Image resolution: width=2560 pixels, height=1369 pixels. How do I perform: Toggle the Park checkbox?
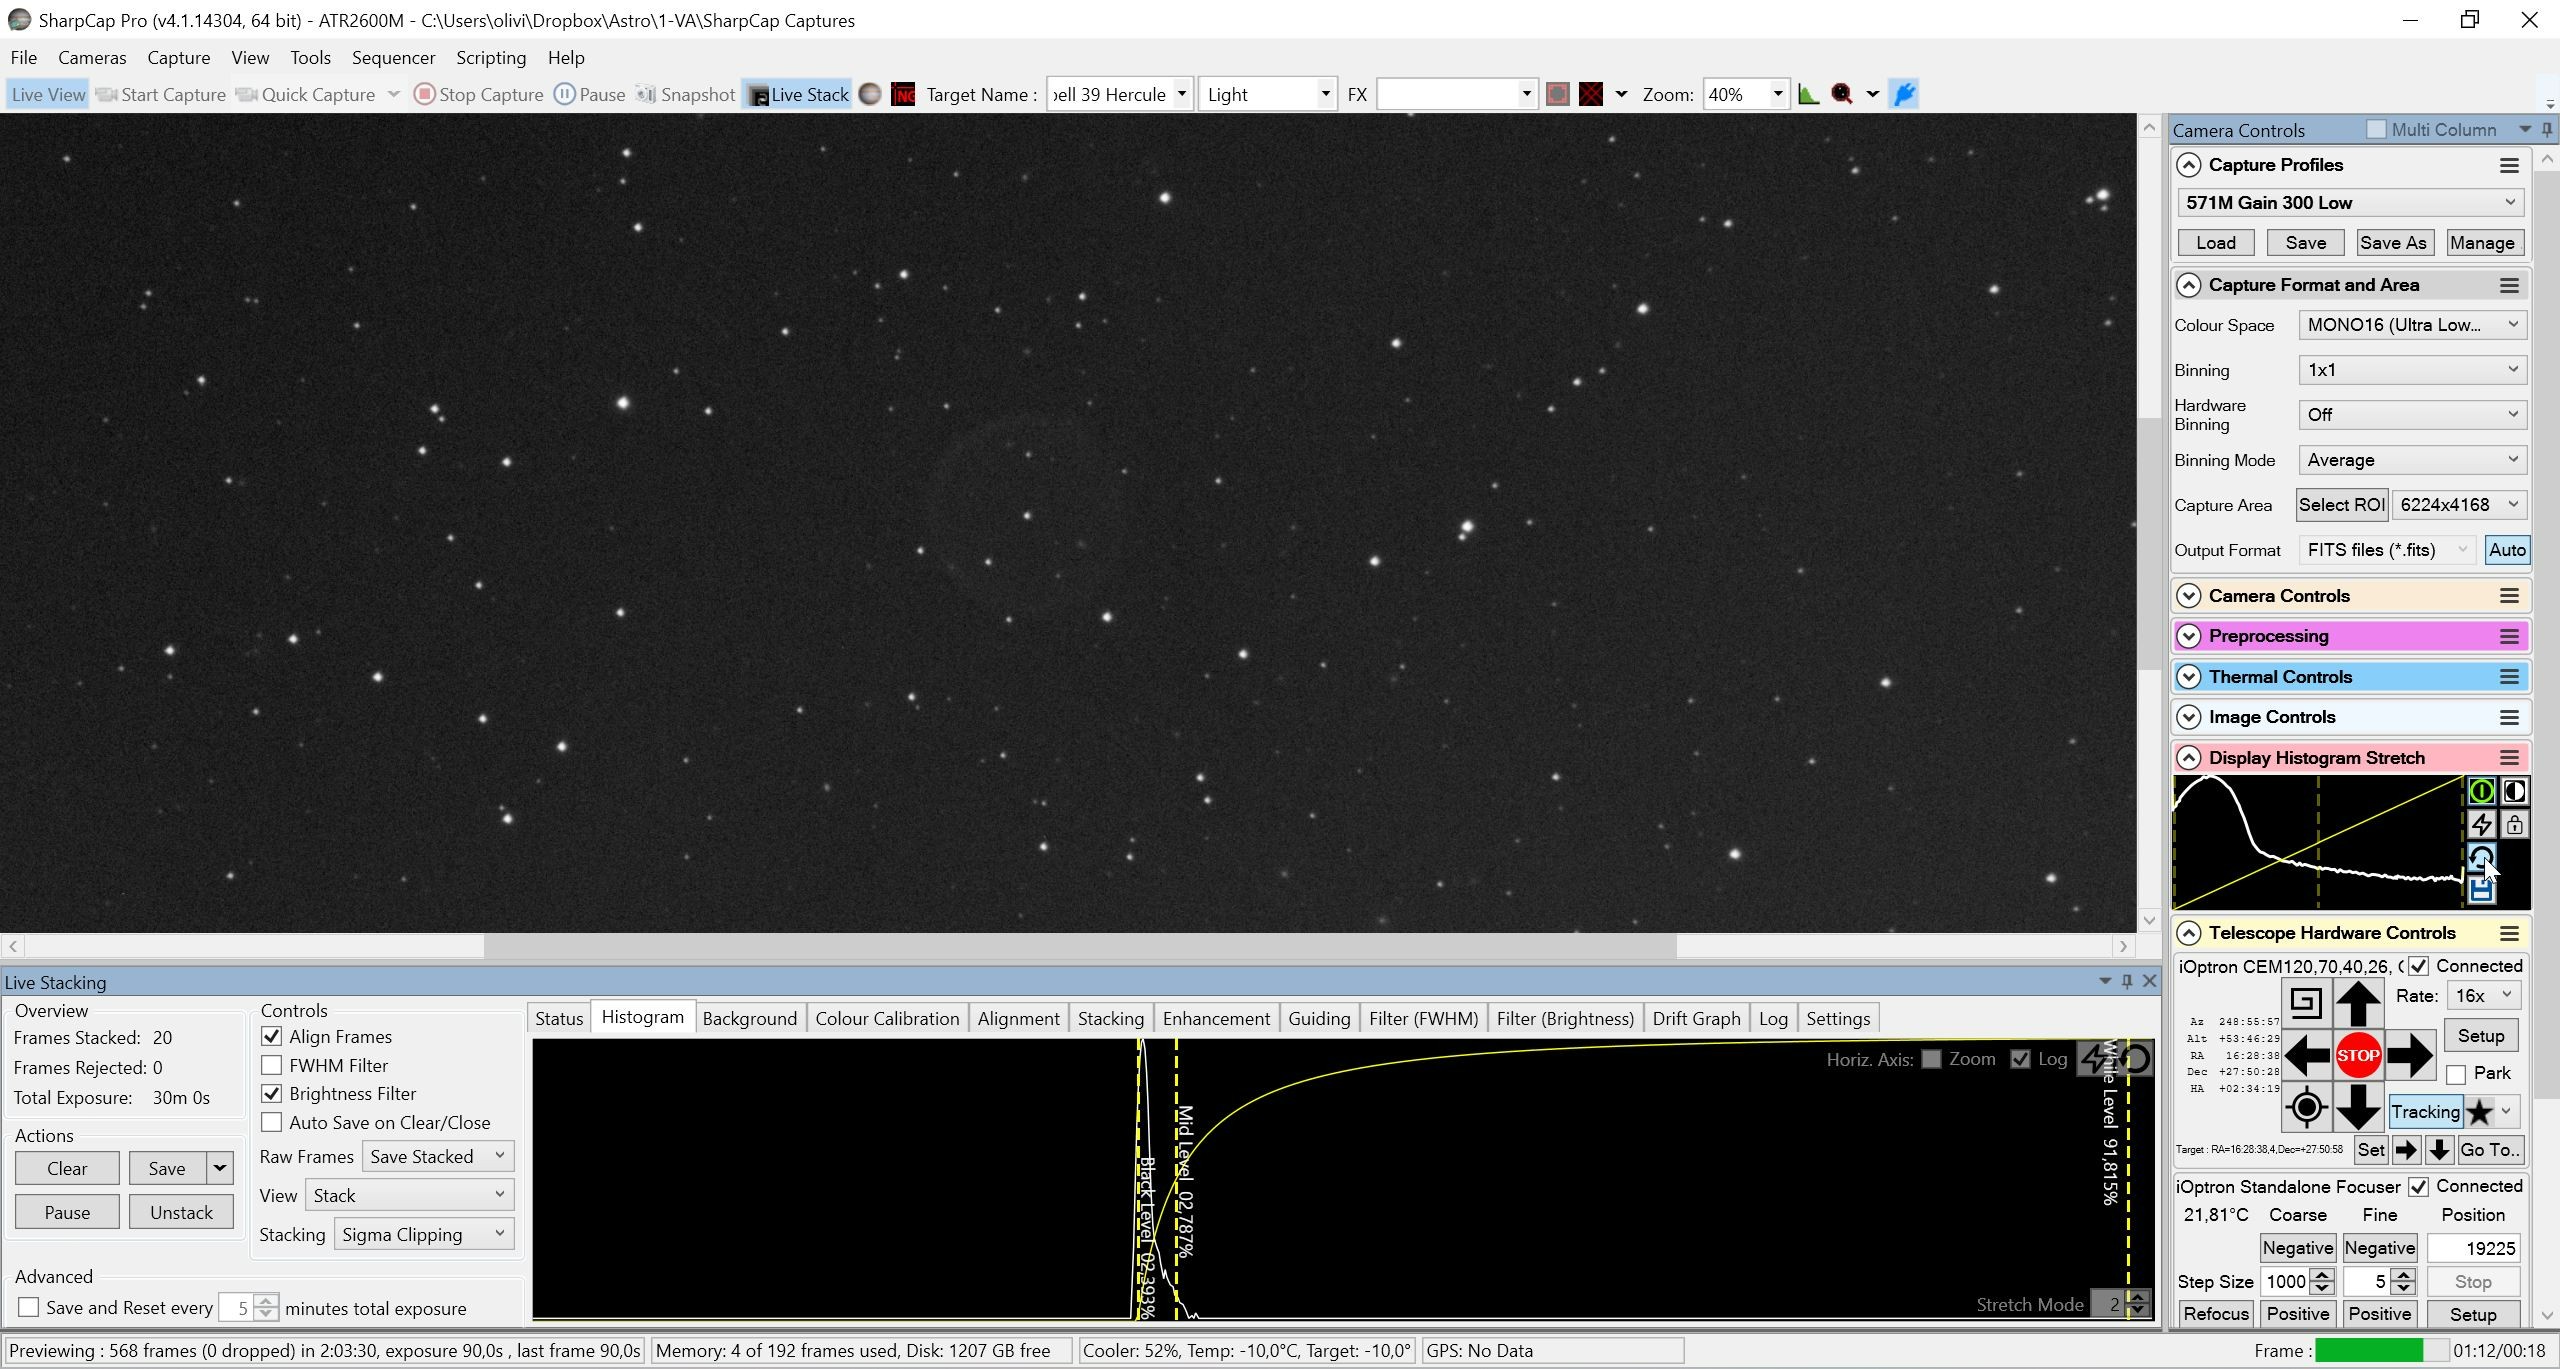point(2456,1074)
